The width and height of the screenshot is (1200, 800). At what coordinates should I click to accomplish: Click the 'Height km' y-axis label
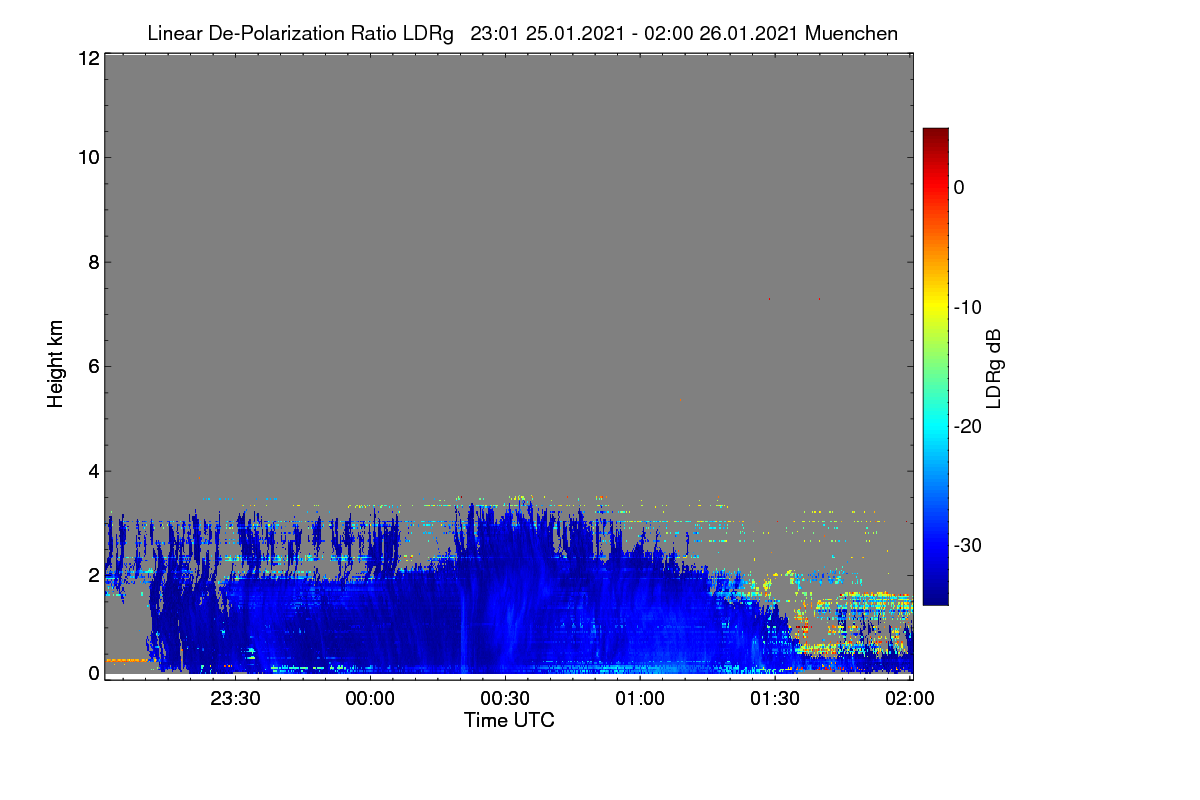point(56,364)
